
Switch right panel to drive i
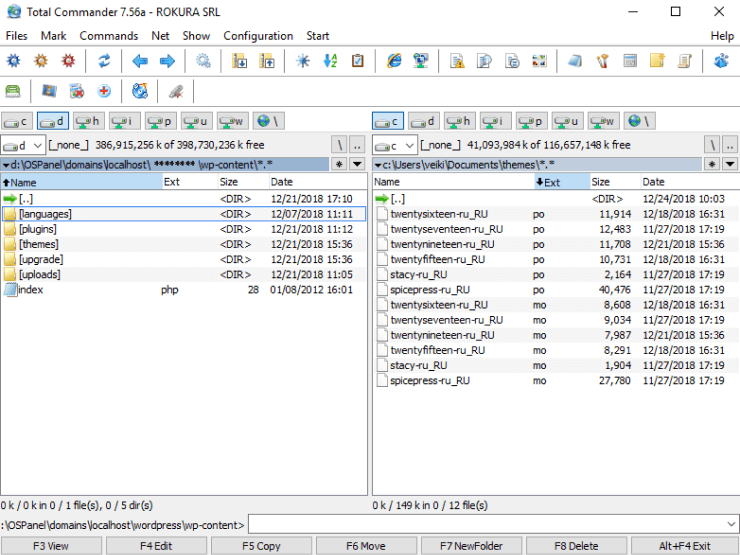point(496,121)
